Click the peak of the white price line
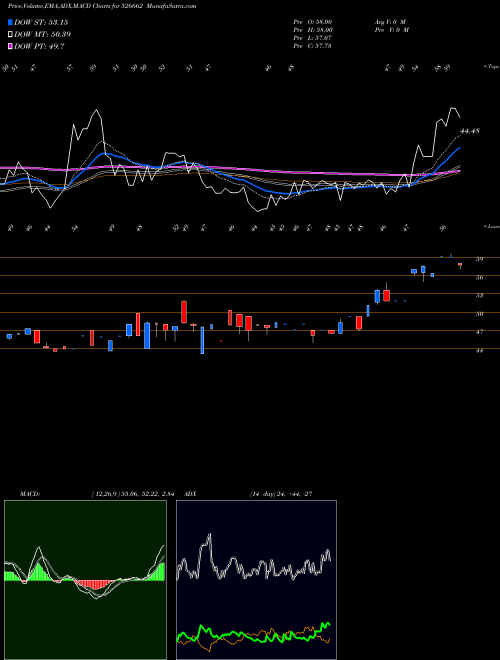This screenshot has width=500, height=660. [452, 108]
